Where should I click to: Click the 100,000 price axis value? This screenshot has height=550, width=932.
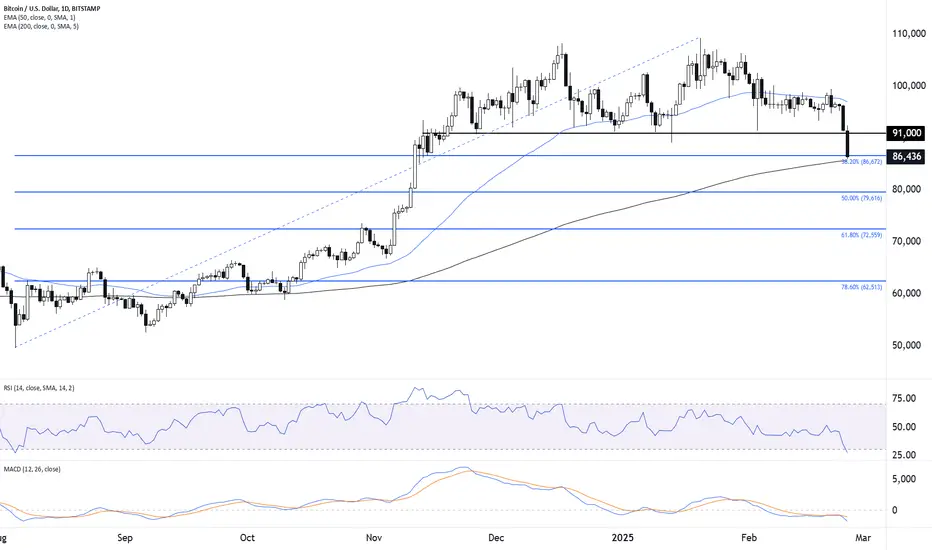[909, 86]
